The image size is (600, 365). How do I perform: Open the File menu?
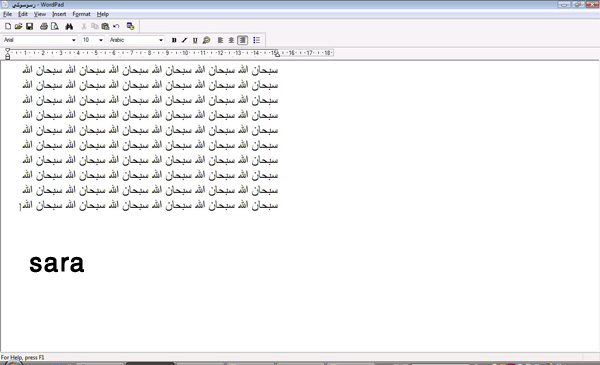click(7, 14)
